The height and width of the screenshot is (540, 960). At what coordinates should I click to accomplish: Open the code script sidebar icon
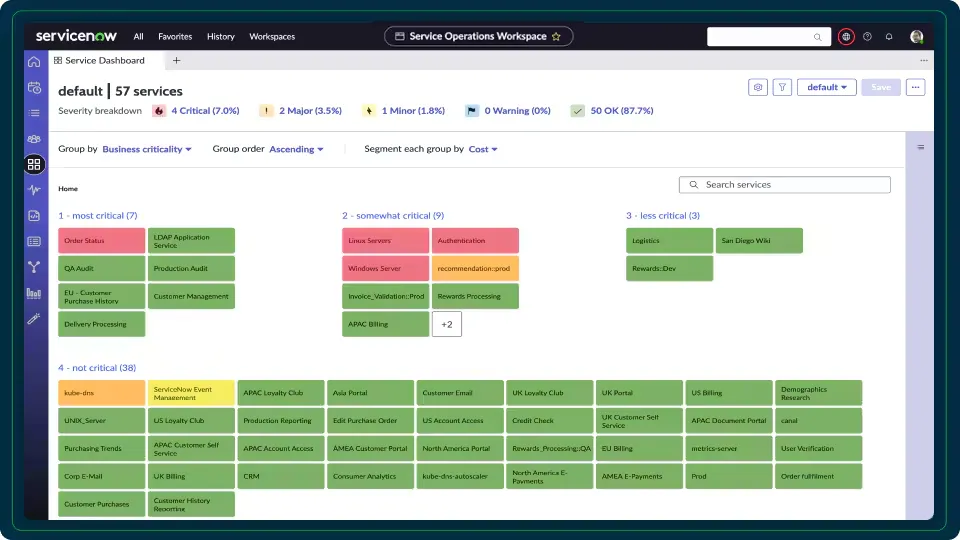[34, 216]
